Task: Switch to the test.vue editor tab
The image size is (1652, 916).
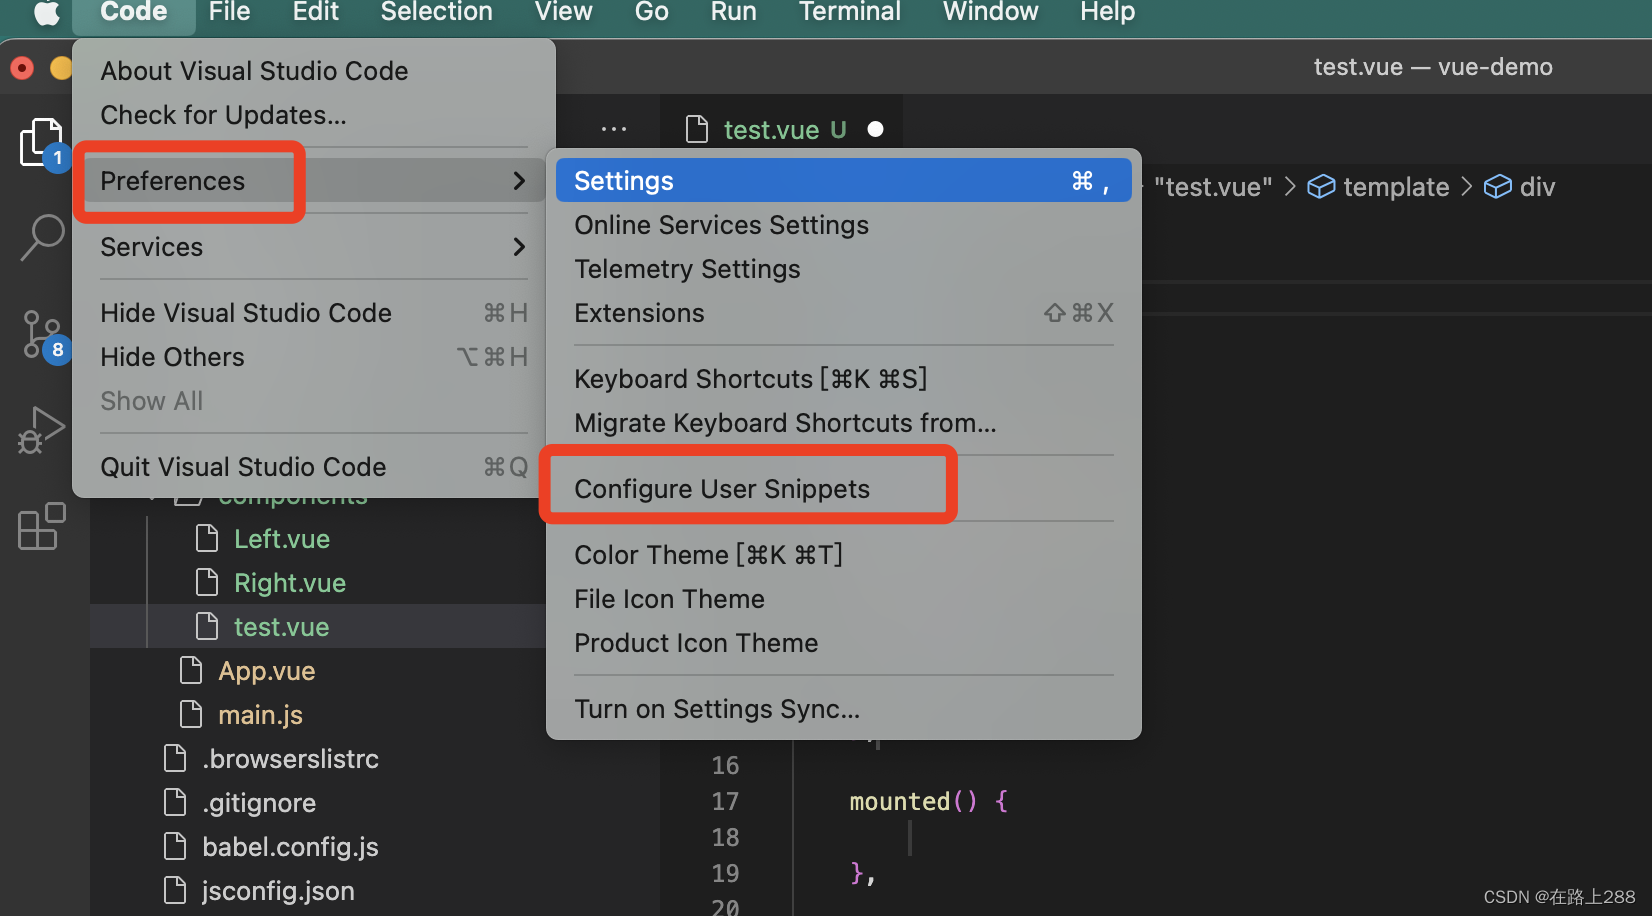Action: tap(782, 129)
